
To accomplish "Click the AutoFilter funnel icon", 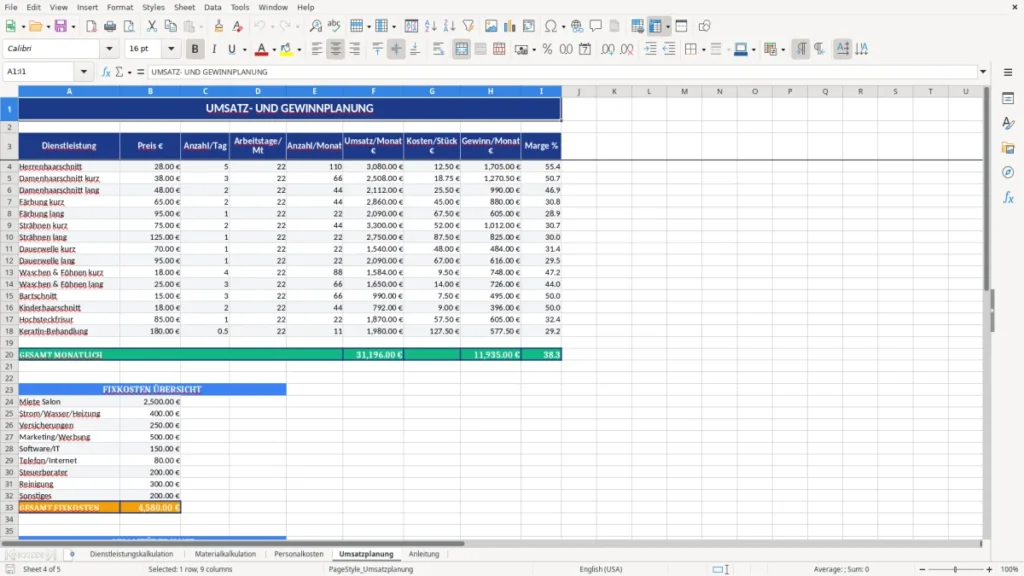I will coord(468,26).
